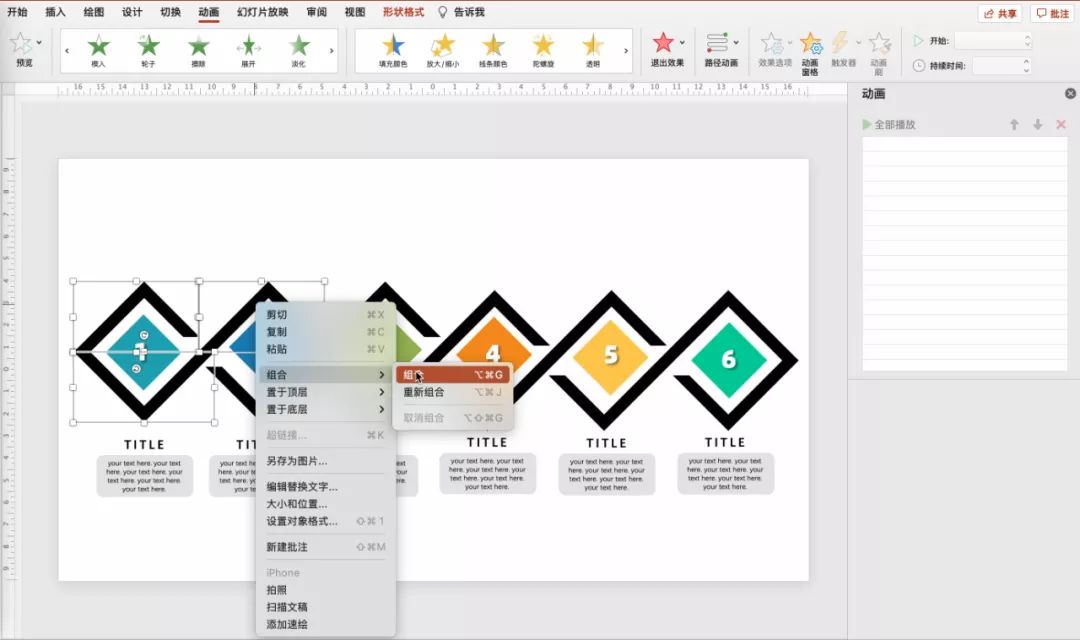Viewport: 1080px width, 640px height.
Task: Click inside the 持续时间 duration field
Action: point(997,65)
